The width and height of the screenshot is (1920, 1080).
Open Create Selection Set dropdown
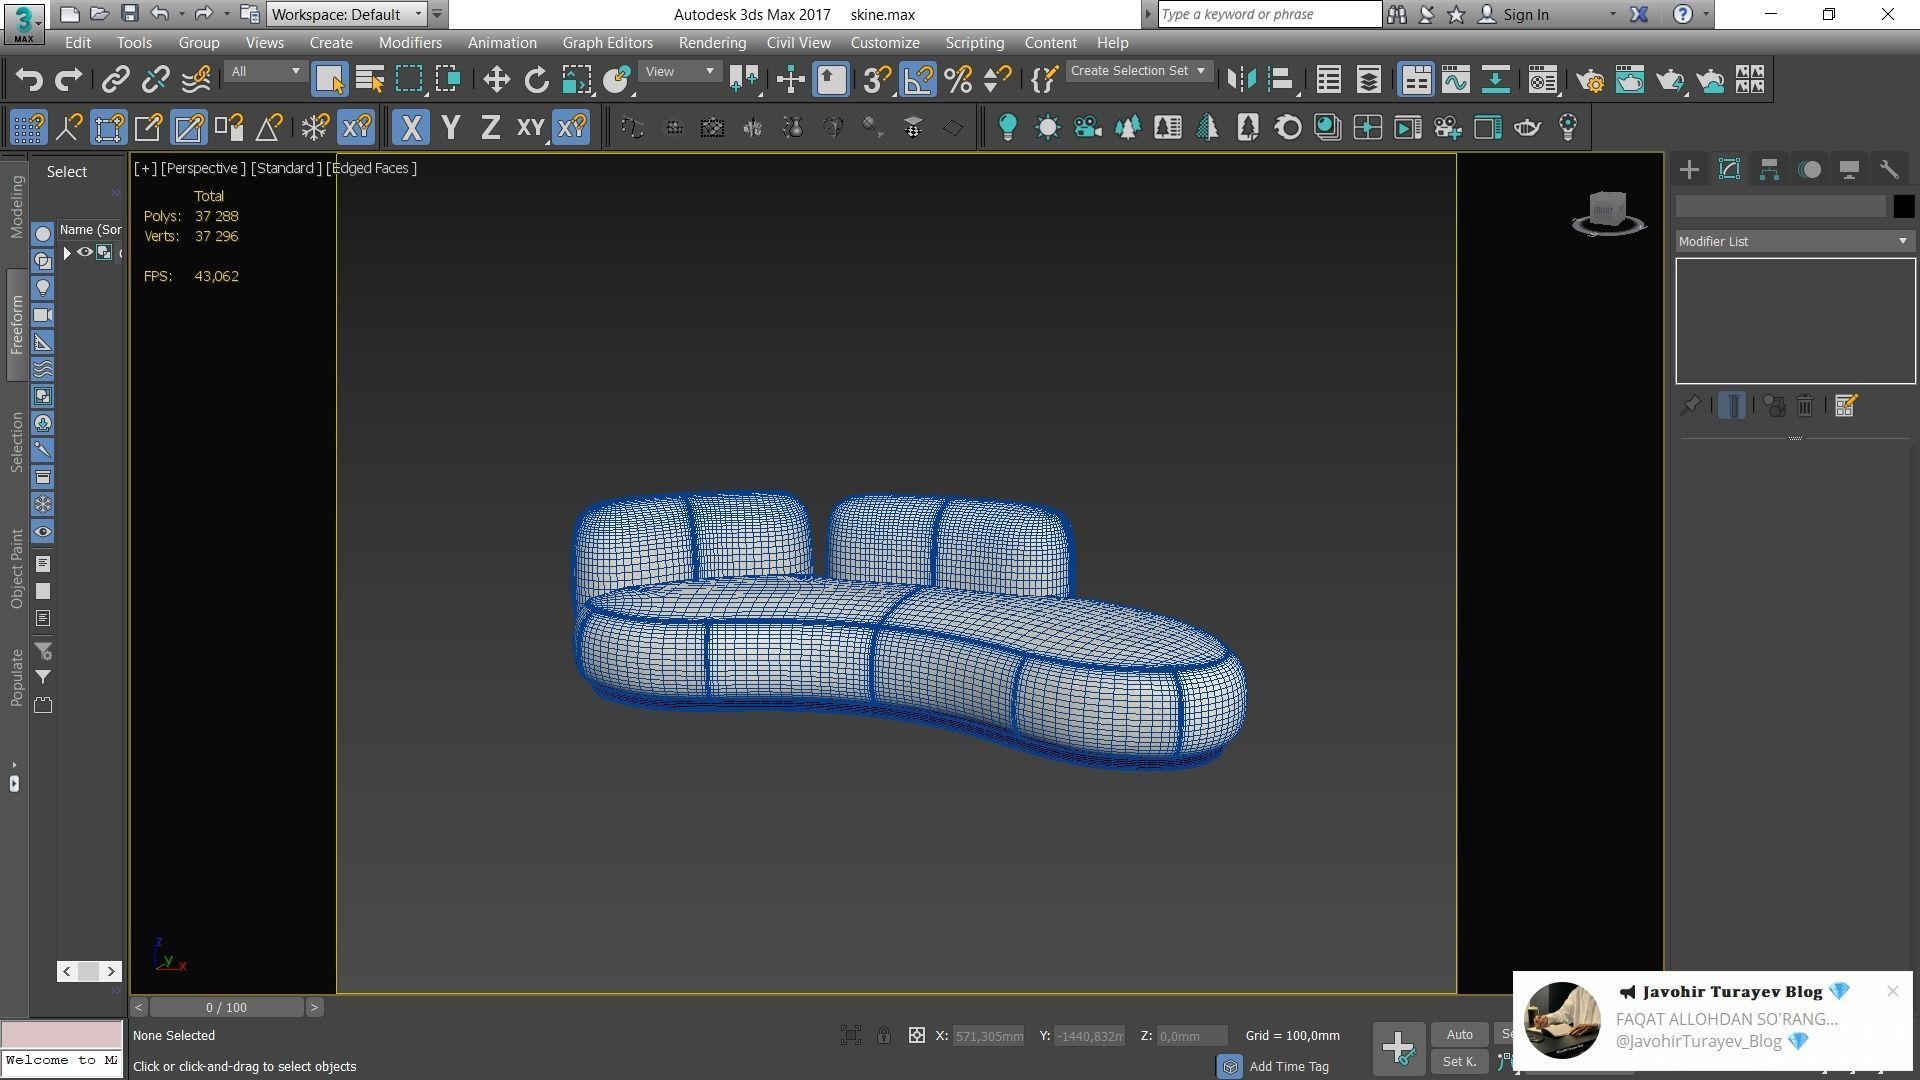(1138, 71)
